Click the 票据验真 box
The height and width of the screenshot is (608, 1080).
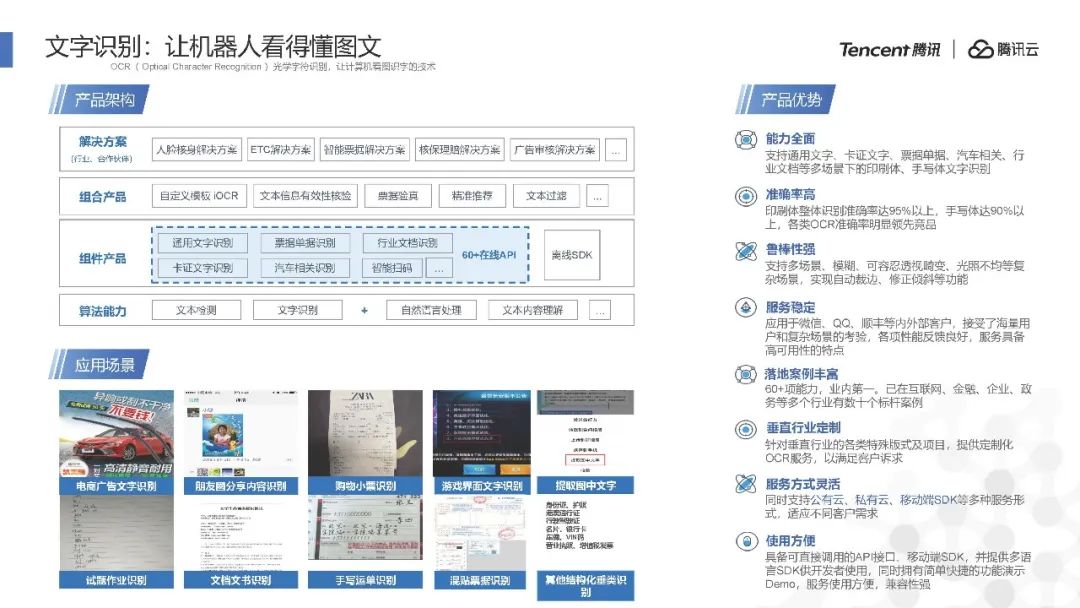(x=397, y=196)
